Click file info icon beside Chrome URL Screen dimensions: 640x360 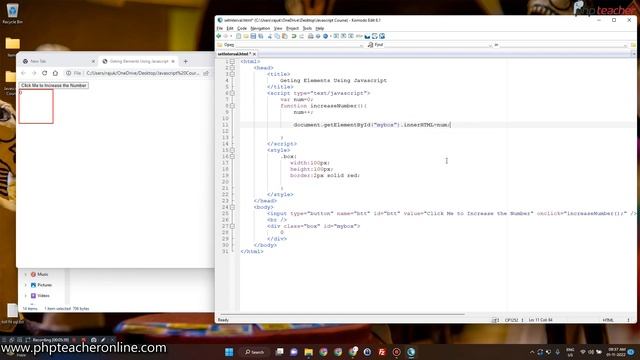(x=69, y=73)
